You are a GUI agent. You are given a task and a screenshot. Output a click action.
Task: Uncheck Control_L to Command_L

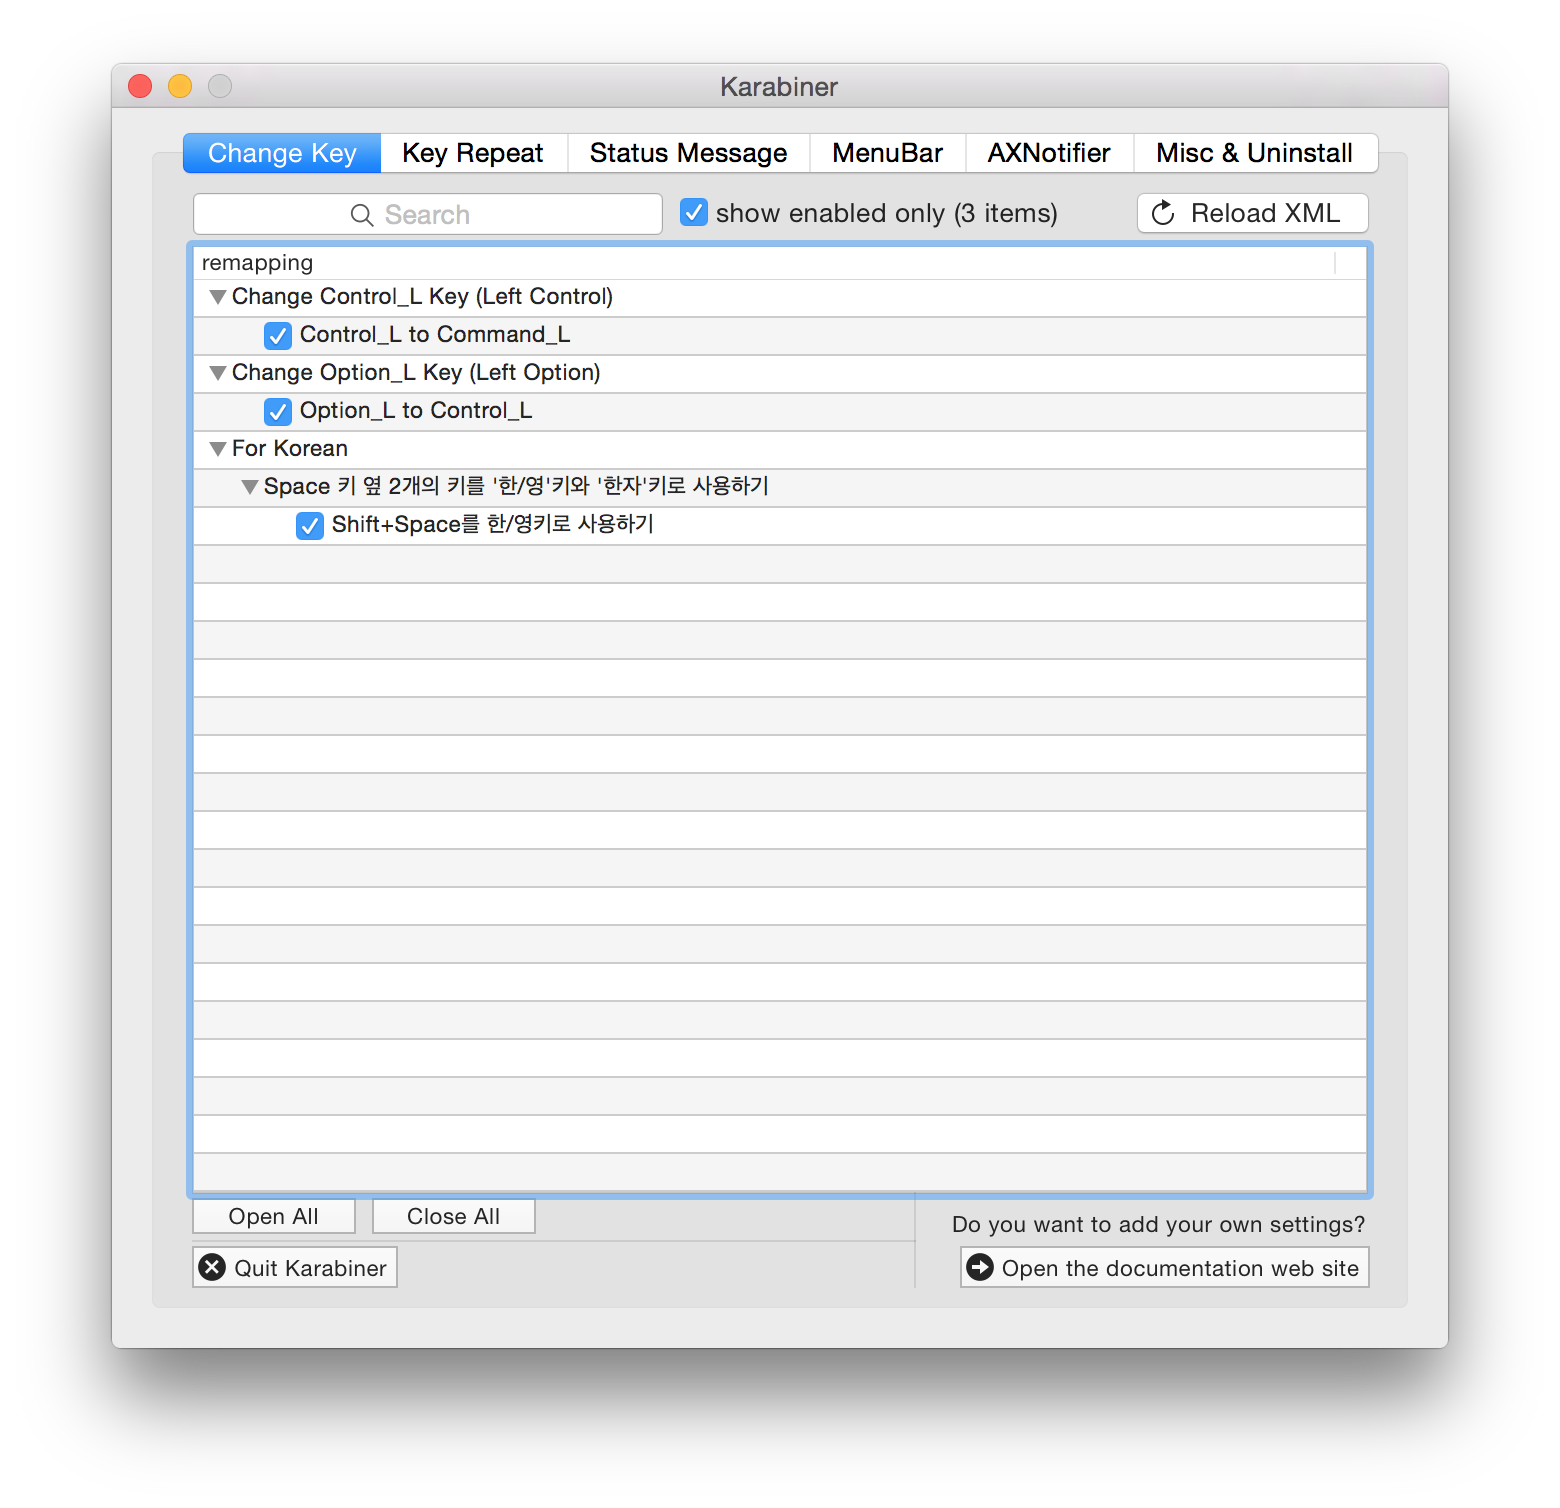278,335
